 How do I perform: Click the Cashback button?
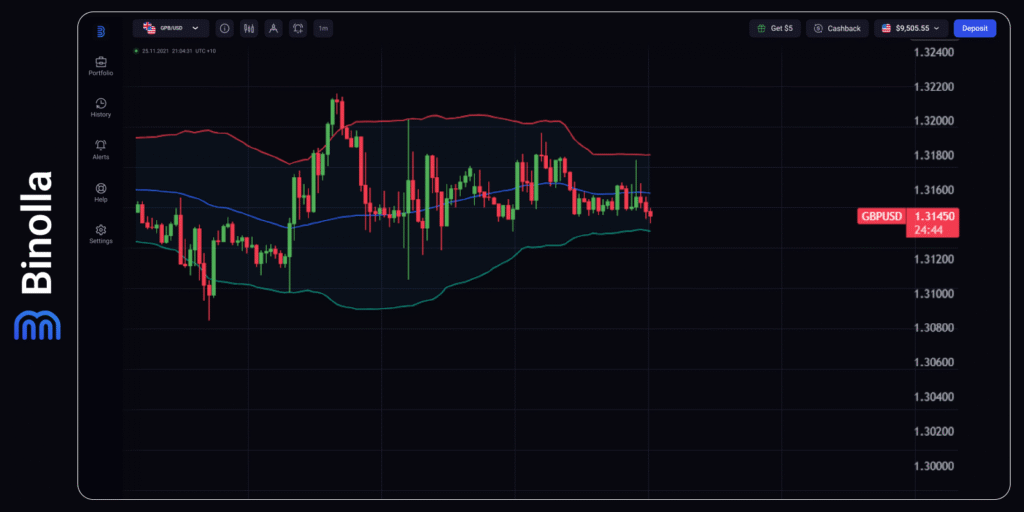pos(837,28)
